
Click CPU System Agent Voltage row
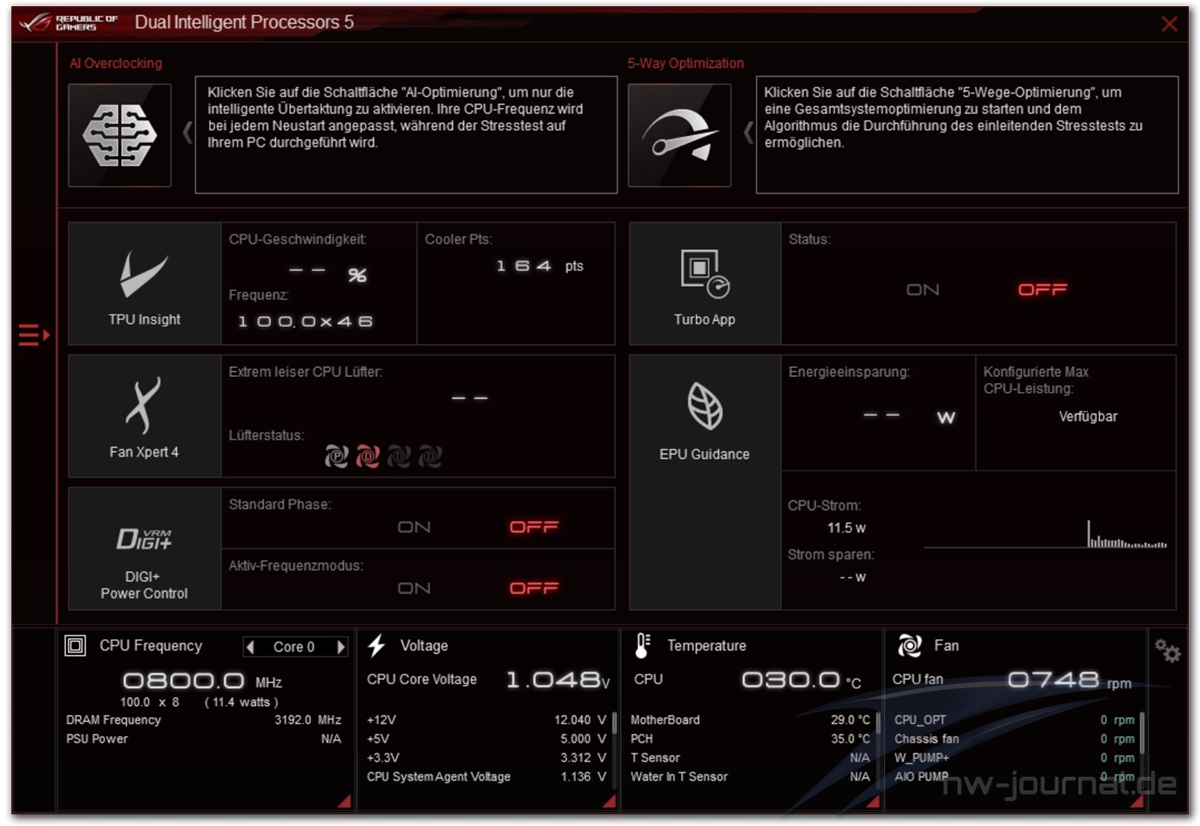click(486, 777)
